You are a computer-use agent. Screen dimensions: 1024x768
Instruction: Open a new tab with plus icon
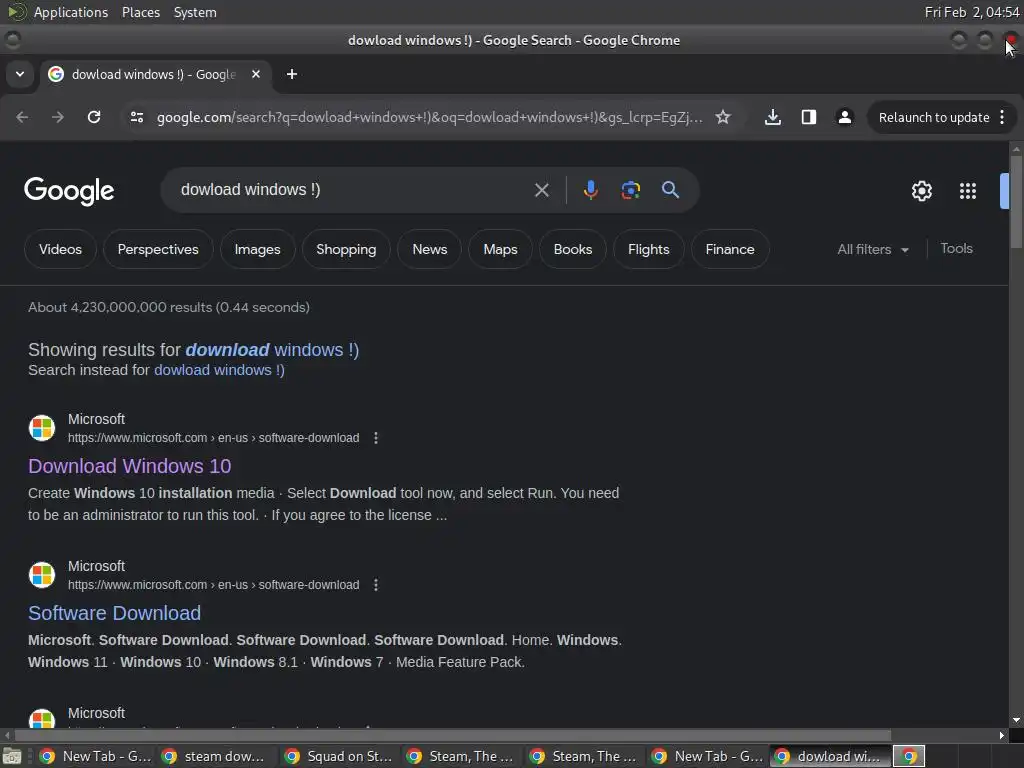point(292,74)
